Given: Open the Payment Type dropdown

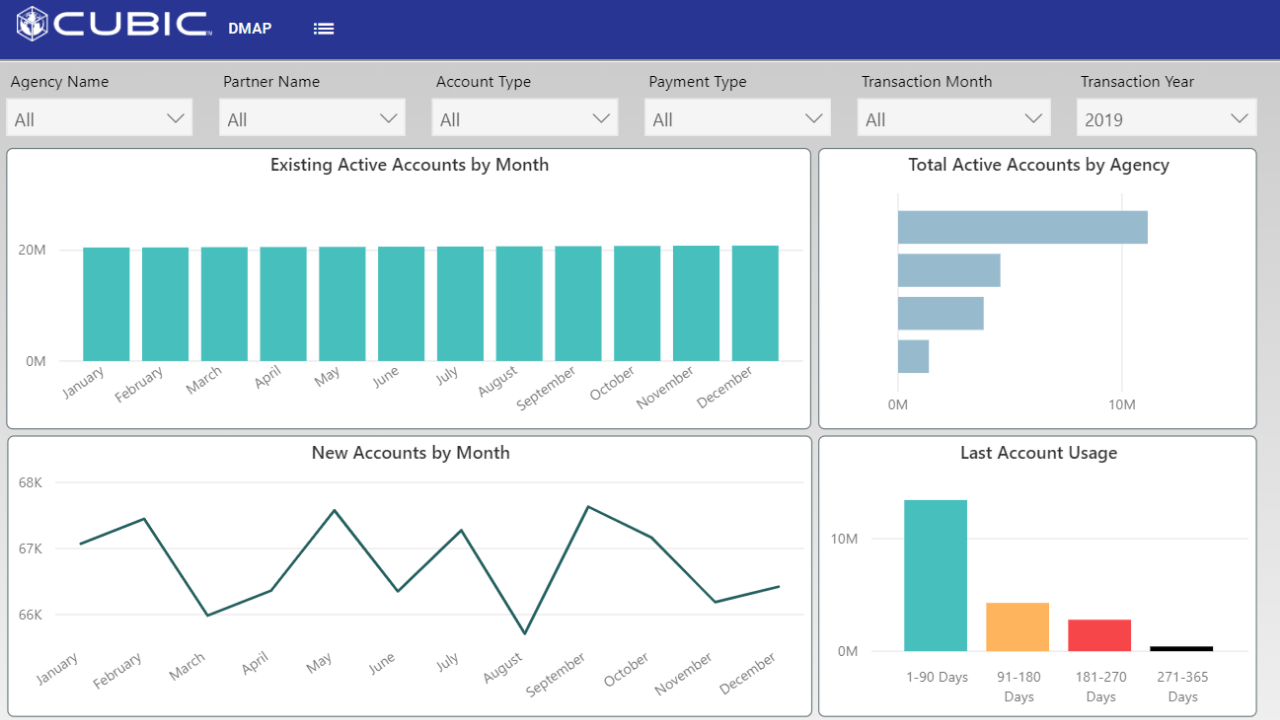Looking at the screenshot, I should pyautogui.click(x=737, y=118).
